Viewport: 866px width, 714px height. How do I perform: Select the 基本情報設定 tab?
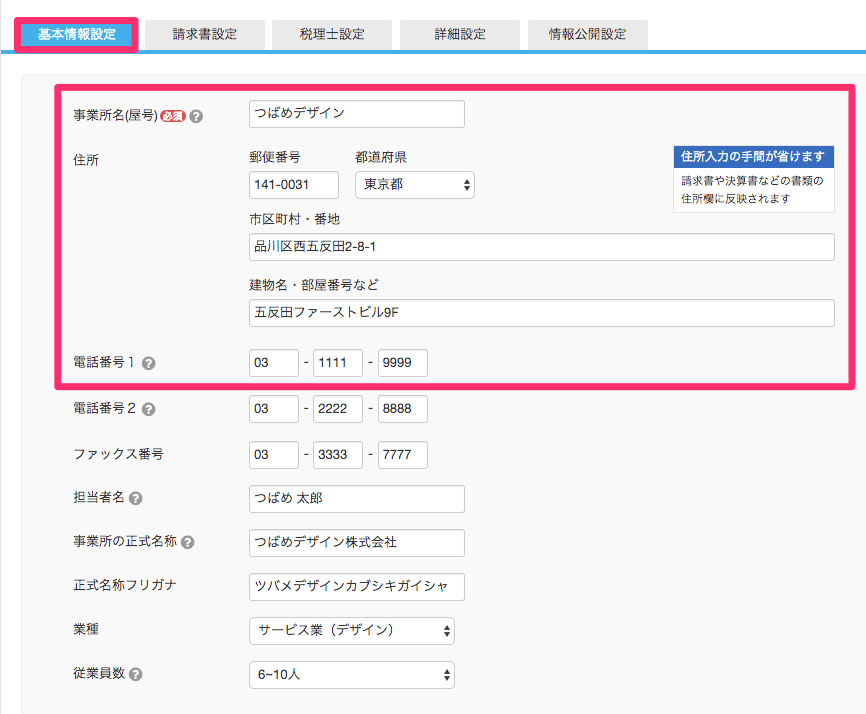(x=76, y=34)
